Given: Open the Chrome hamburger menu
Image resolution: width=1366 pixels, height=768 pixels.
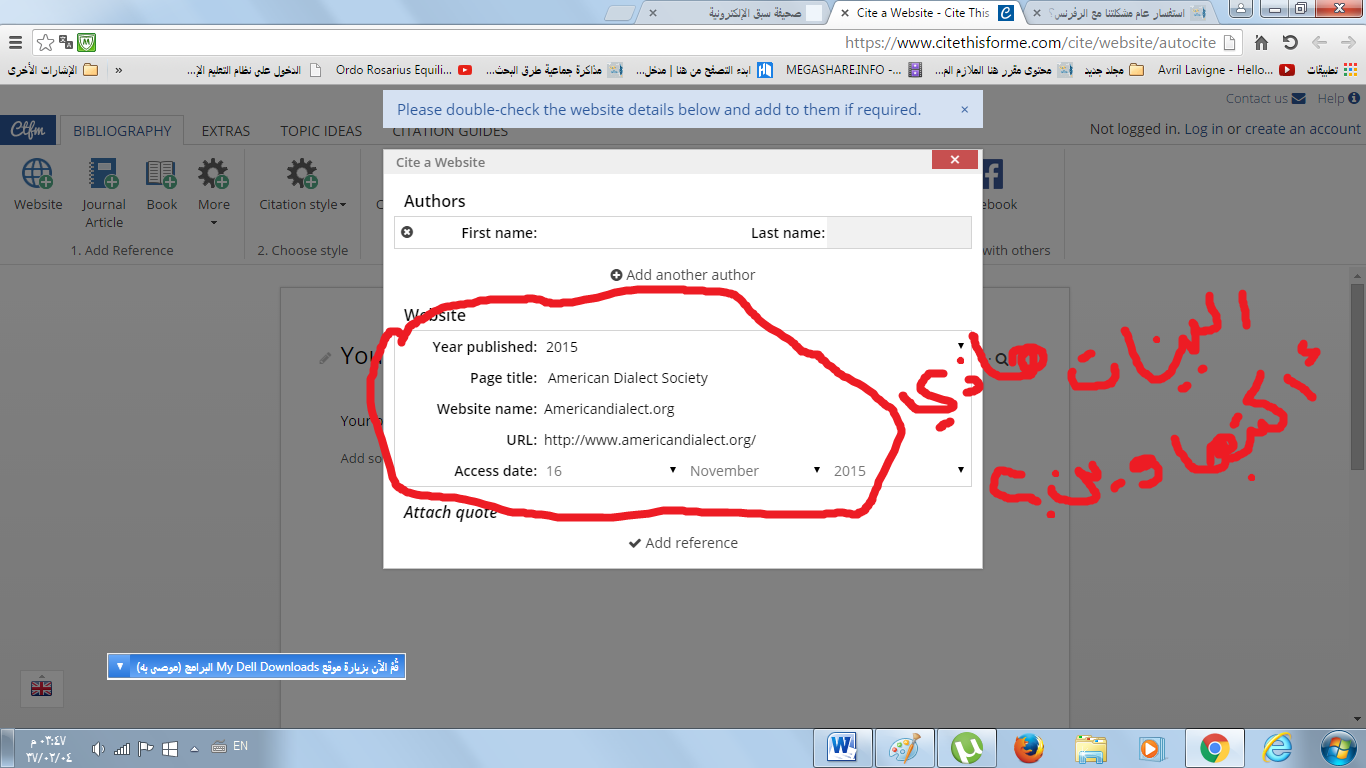Looking at the screenshot, I should pos(15,42).
